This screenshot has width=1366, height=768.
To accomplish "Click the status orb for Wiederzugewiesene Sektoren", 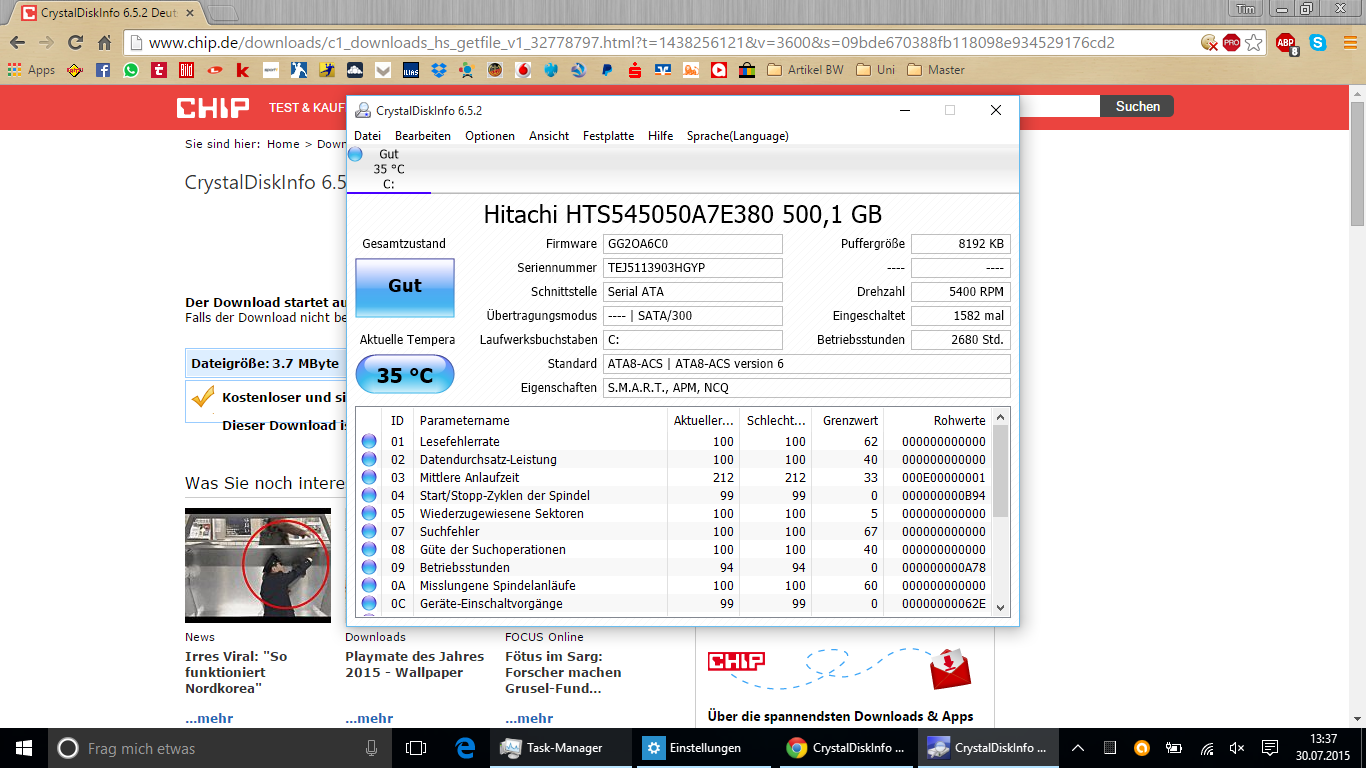I will [369, 513].
